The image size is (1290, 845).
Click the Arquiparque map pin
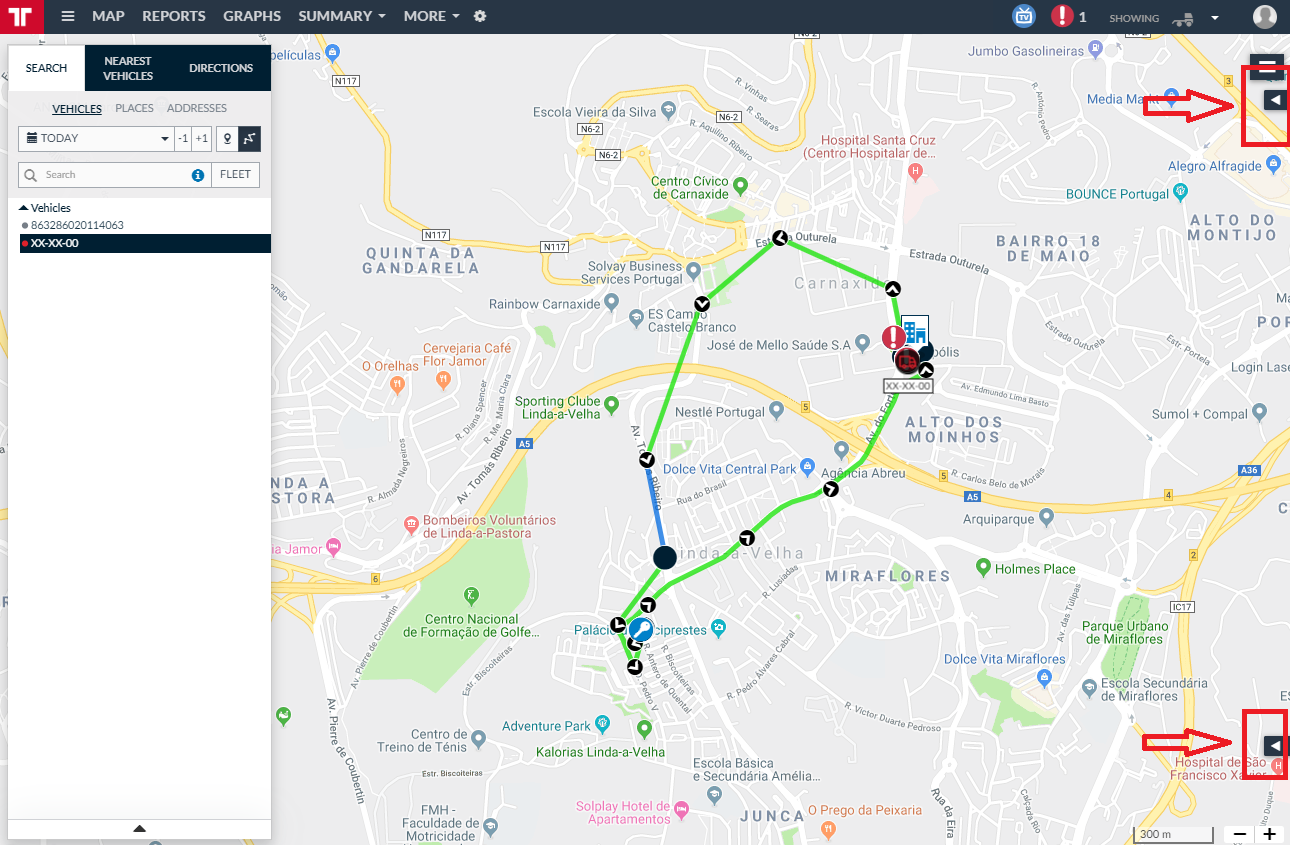point(1046,517)
